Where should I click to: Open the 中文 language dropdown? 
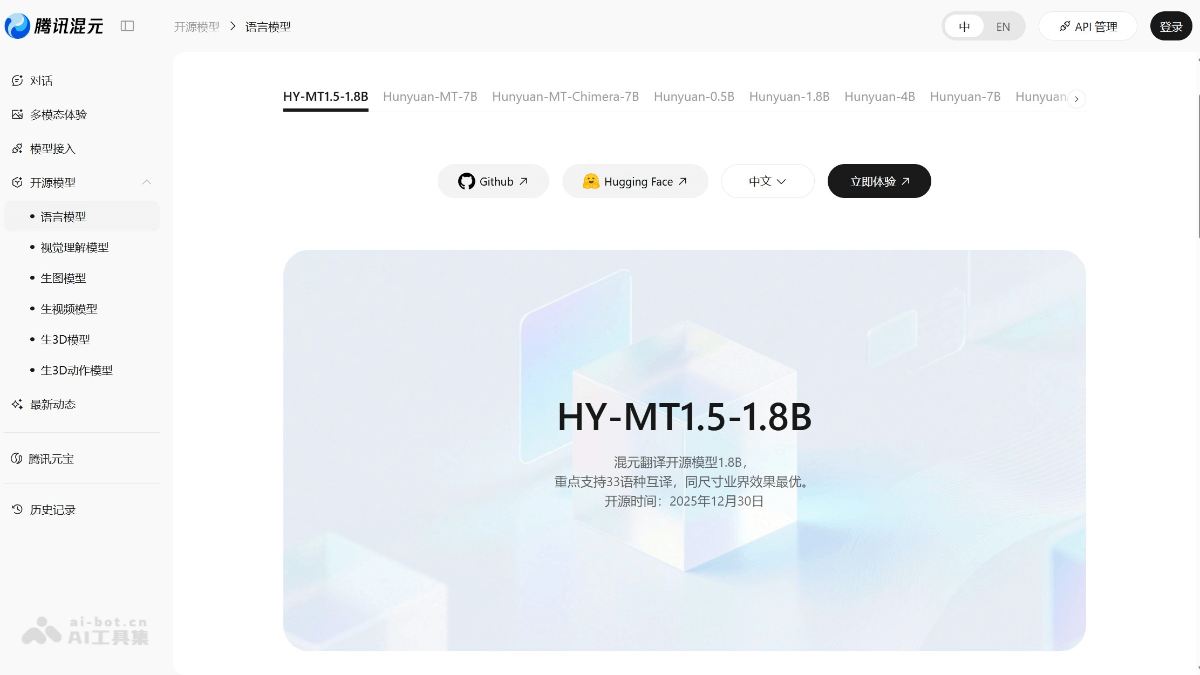[x=768, y=181]
